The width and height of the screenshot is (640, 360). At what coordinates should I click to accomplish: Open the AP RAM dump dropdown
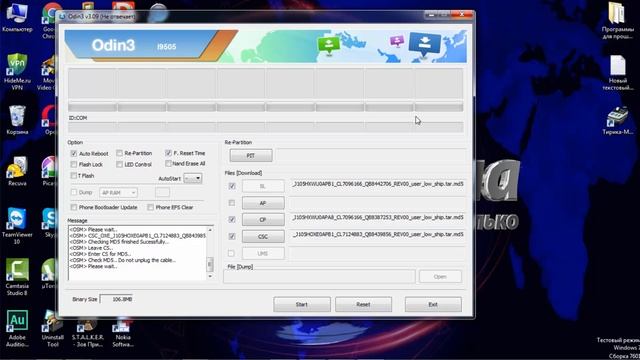(x=118, y=193)
